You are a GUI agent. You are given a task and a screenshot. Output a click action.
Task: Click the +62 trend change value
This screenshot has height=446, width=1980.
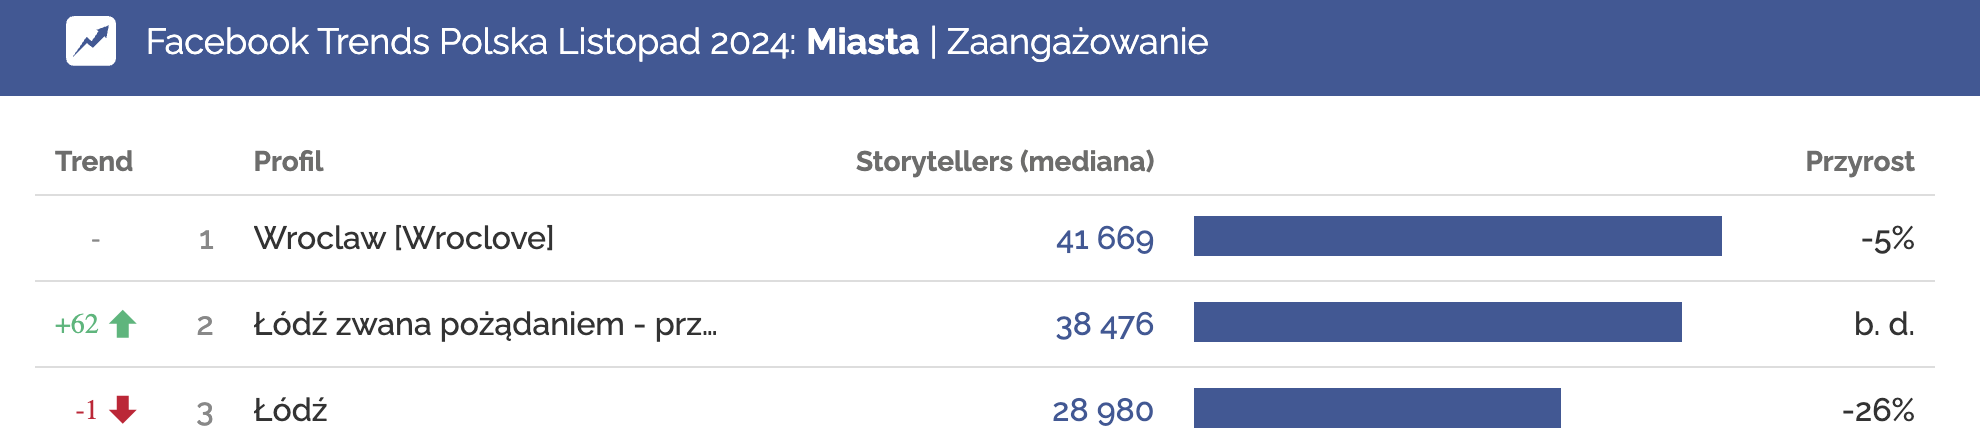point(76,324)
